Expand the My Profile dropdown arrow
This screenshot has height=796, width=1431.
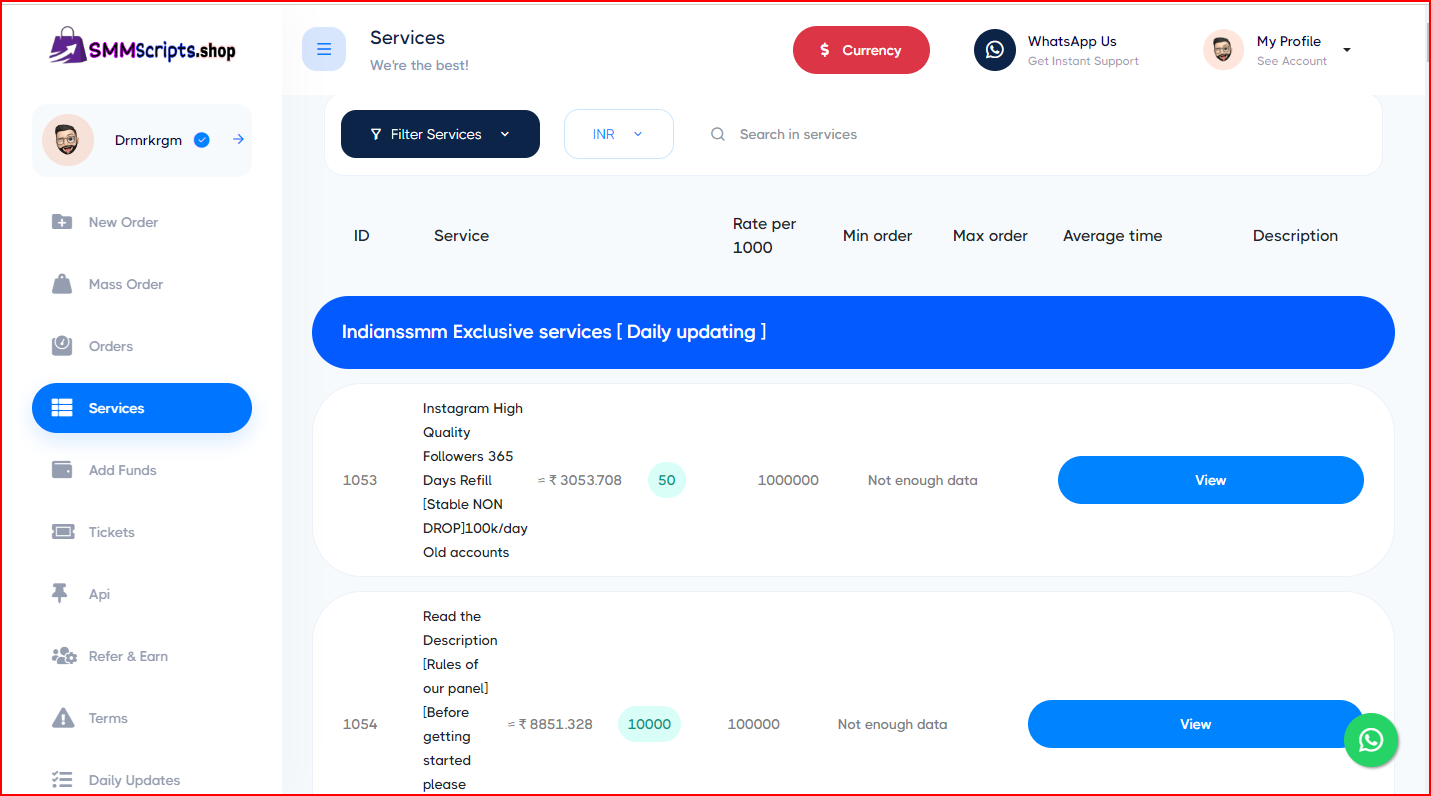point(1346,50)
